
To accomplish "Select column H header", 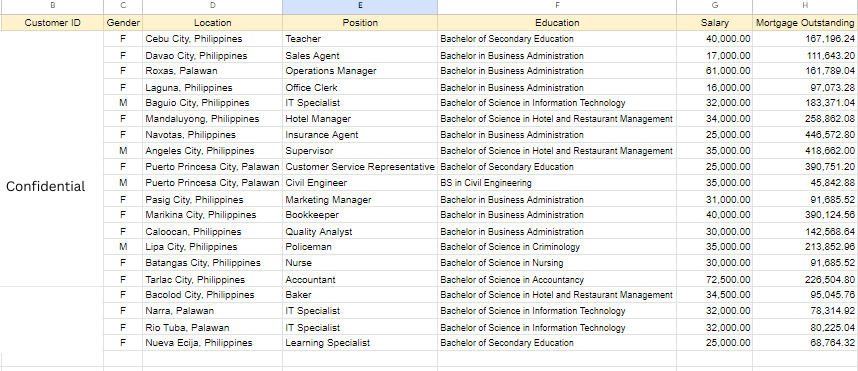I will pyautogui.click(x=805, y=5).
